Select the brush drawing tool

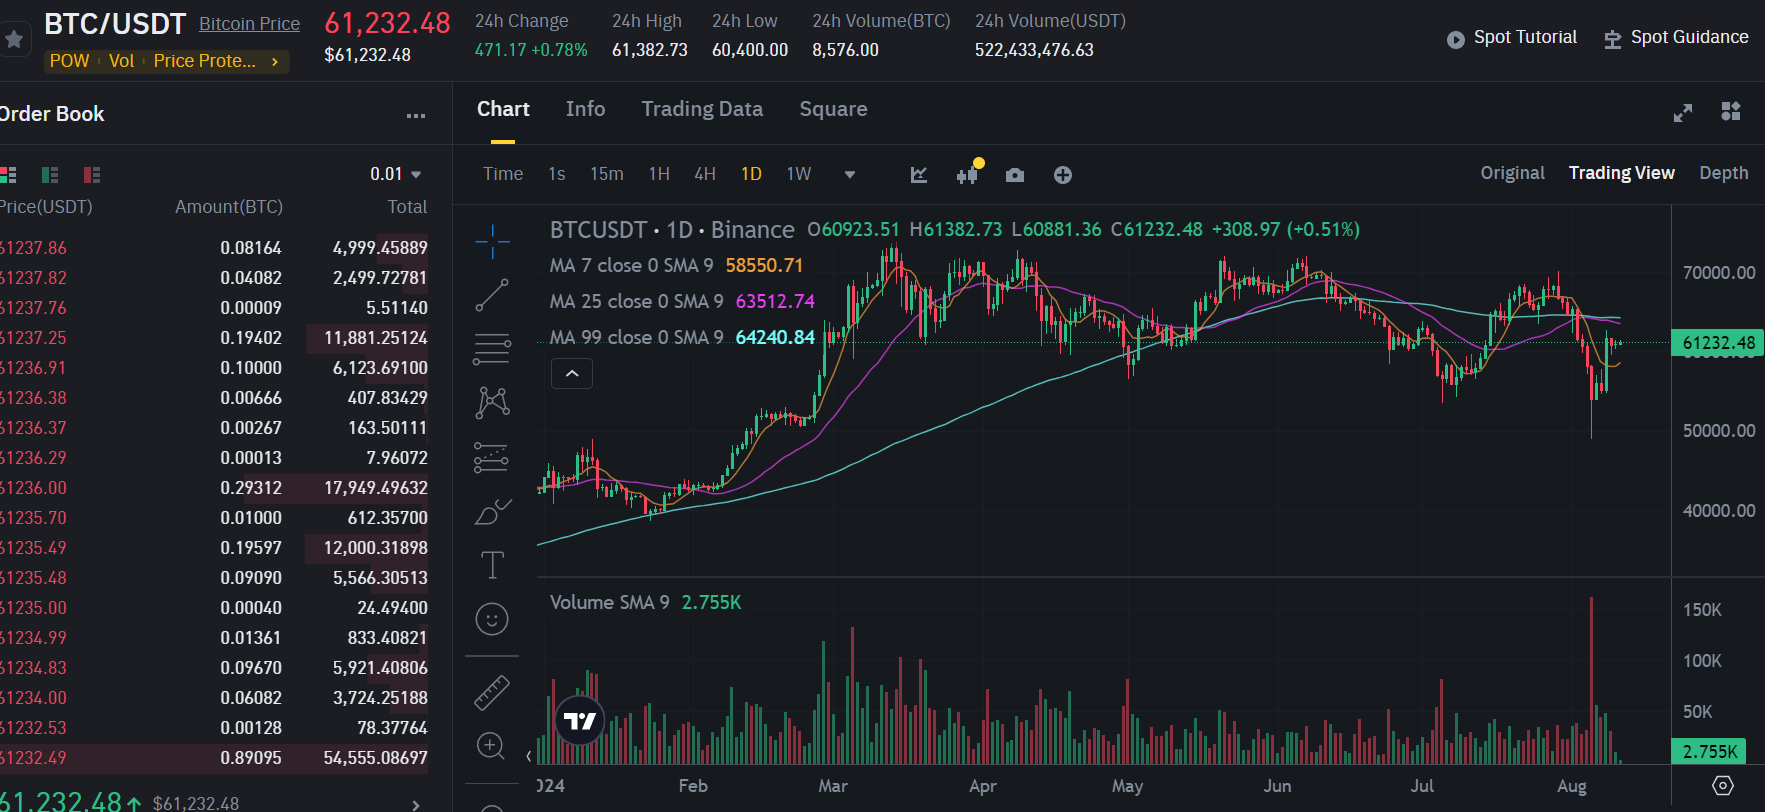(x=492, y=511)
